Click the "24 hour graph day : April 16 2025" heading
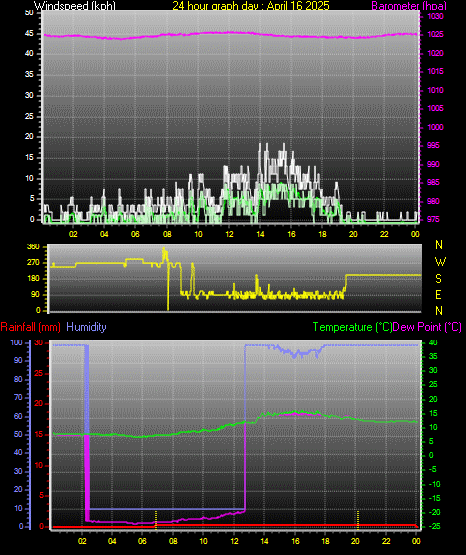Viewport: 466px width, 555px height. (251, 6)
